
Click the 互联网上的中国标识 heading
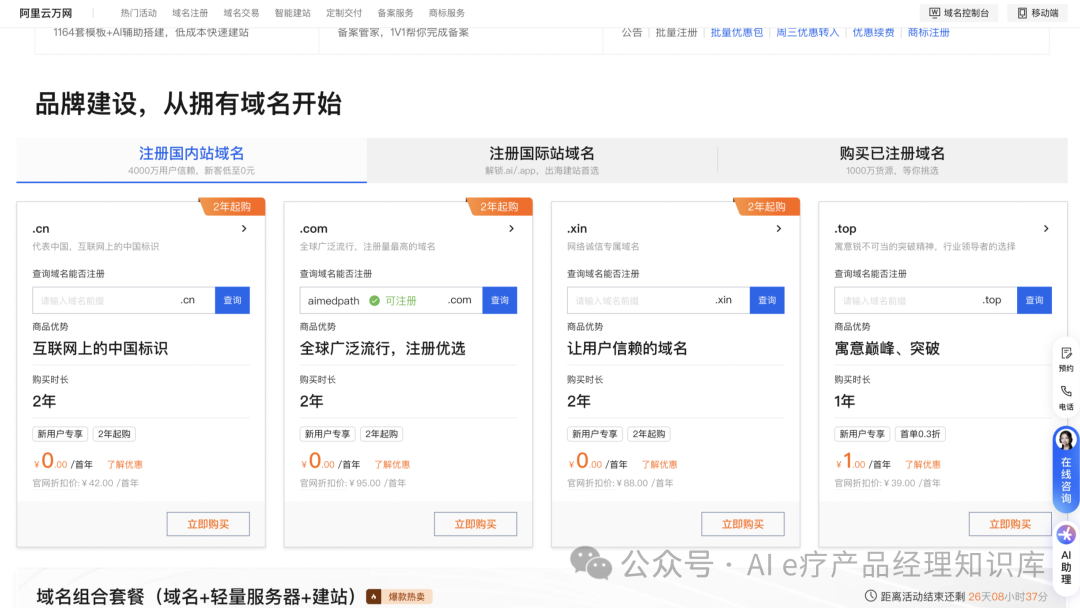[100, 348]
